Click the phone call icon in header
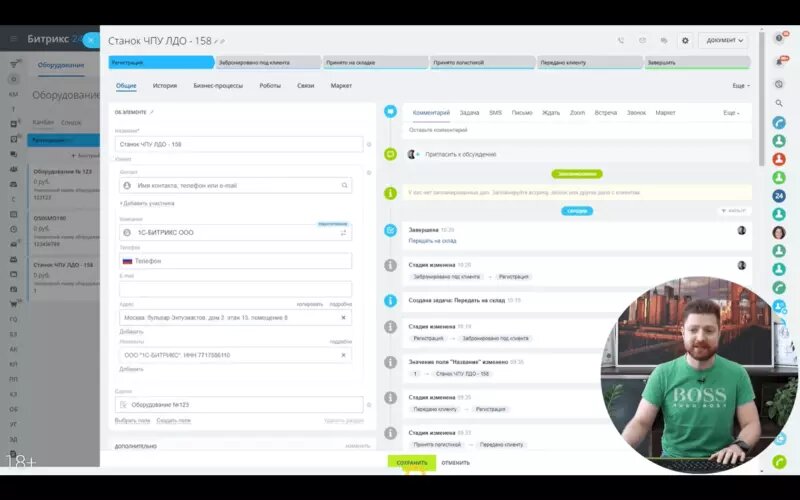 [620, 40]
